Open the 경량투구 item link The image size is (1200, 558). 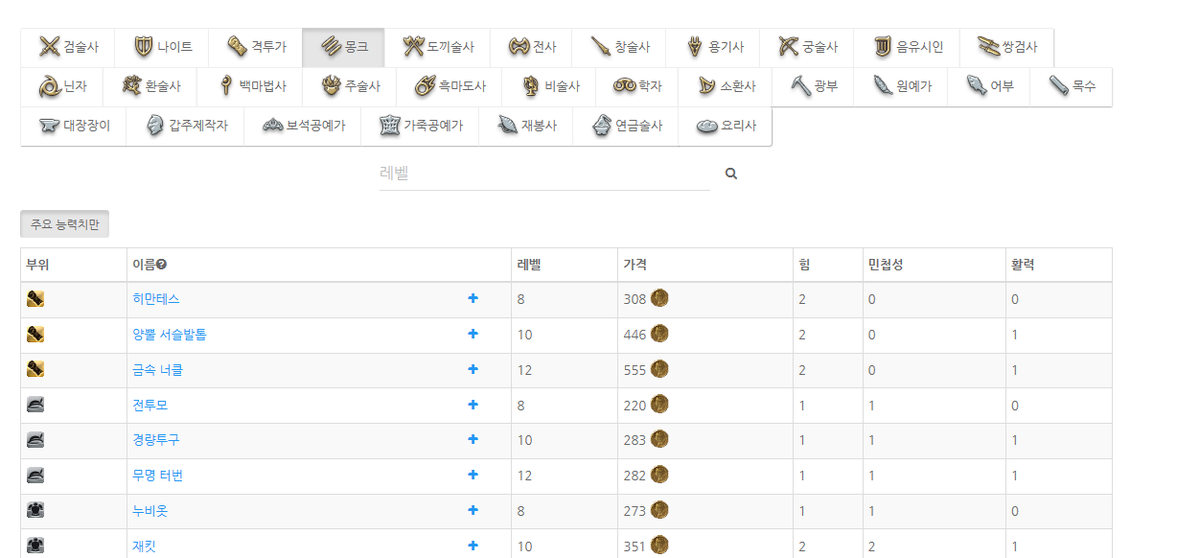156,440
